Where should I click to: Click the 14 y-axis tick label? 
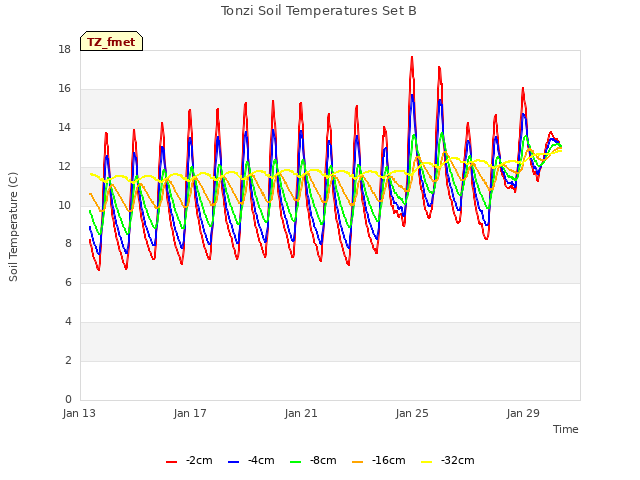tap(64, 128)
